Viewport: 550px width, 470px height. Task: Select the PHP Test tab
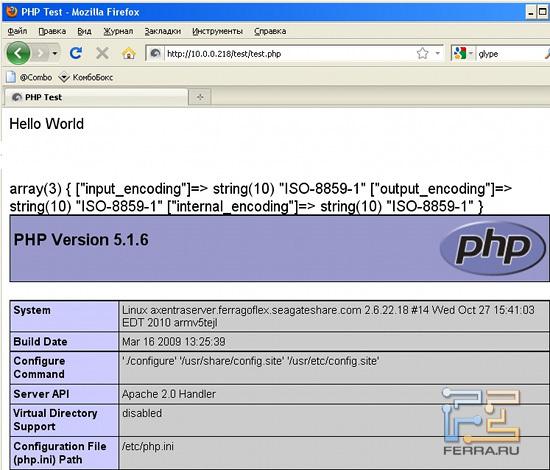click(96, 97)
